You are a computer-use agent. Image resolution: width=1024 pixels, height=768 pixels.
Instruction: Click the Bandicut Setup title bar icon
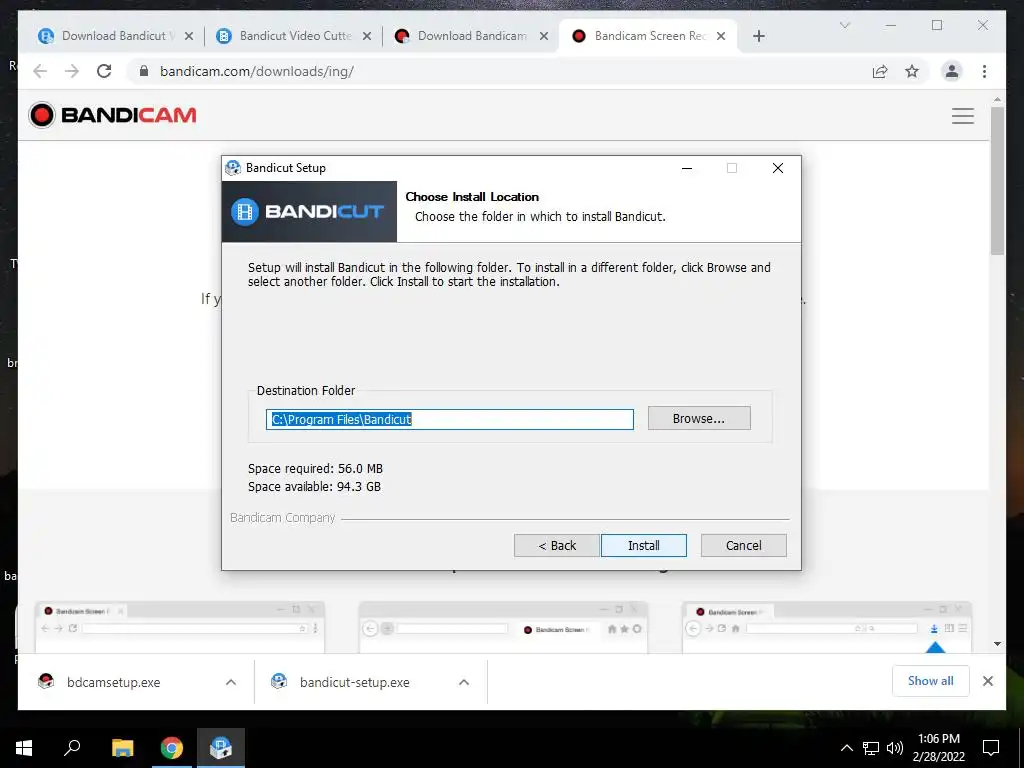tap(233, 168)
